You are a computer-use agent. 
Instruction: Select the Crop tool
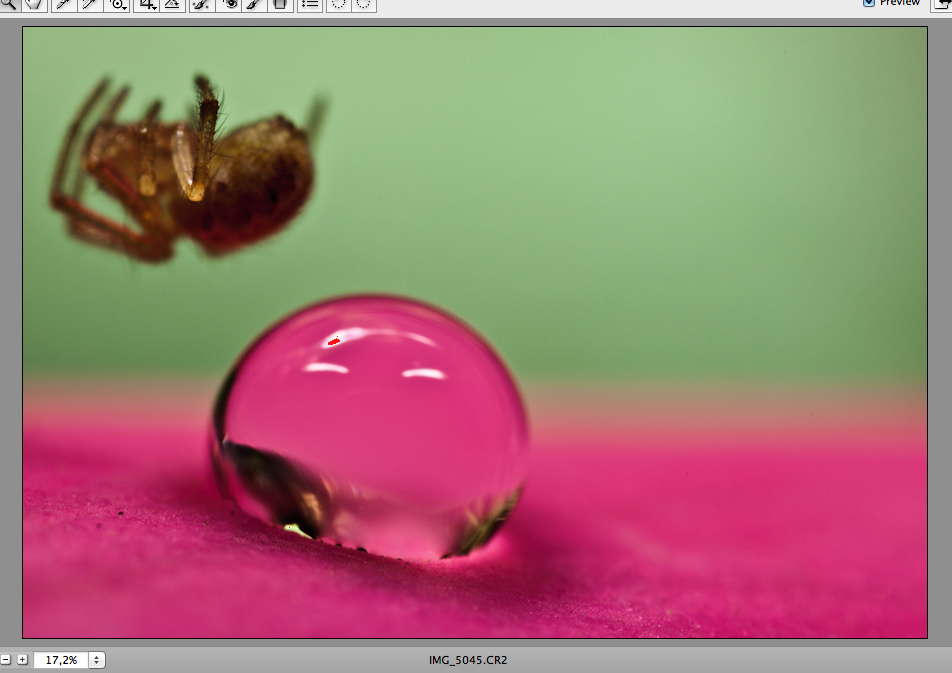[147, 4]
